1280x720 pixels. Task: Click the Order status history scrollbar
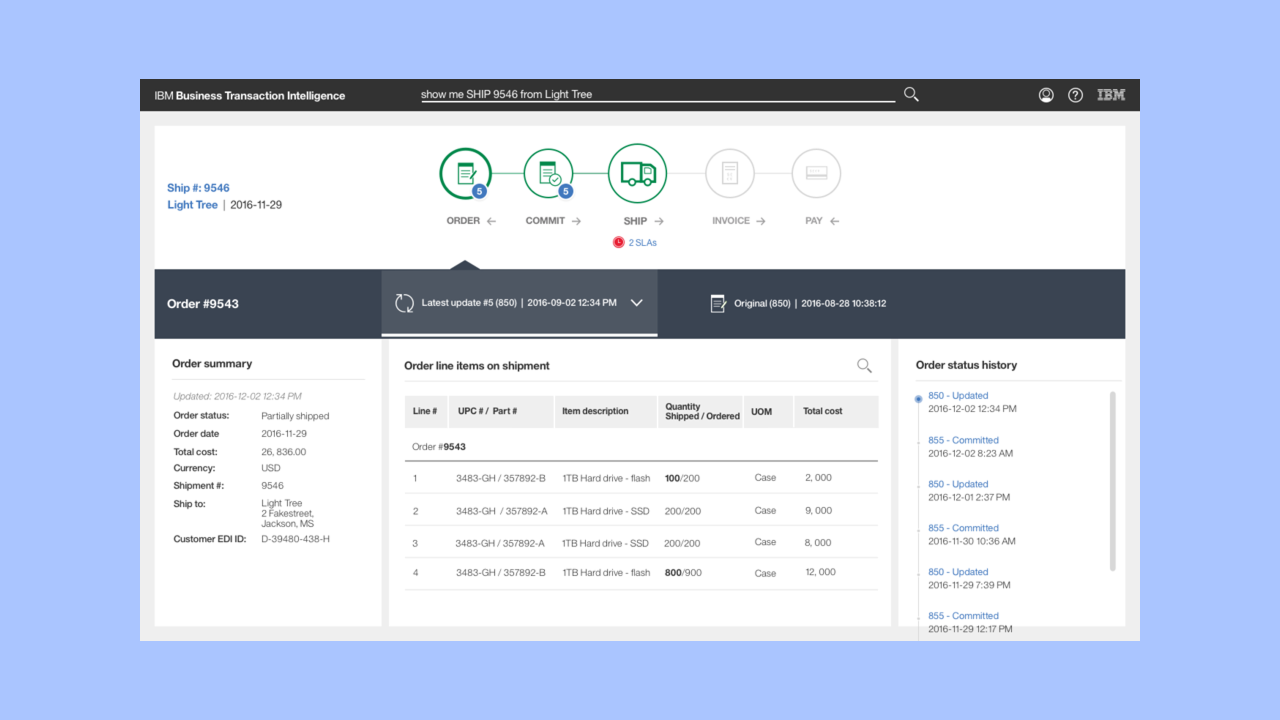pos(1112,481)
